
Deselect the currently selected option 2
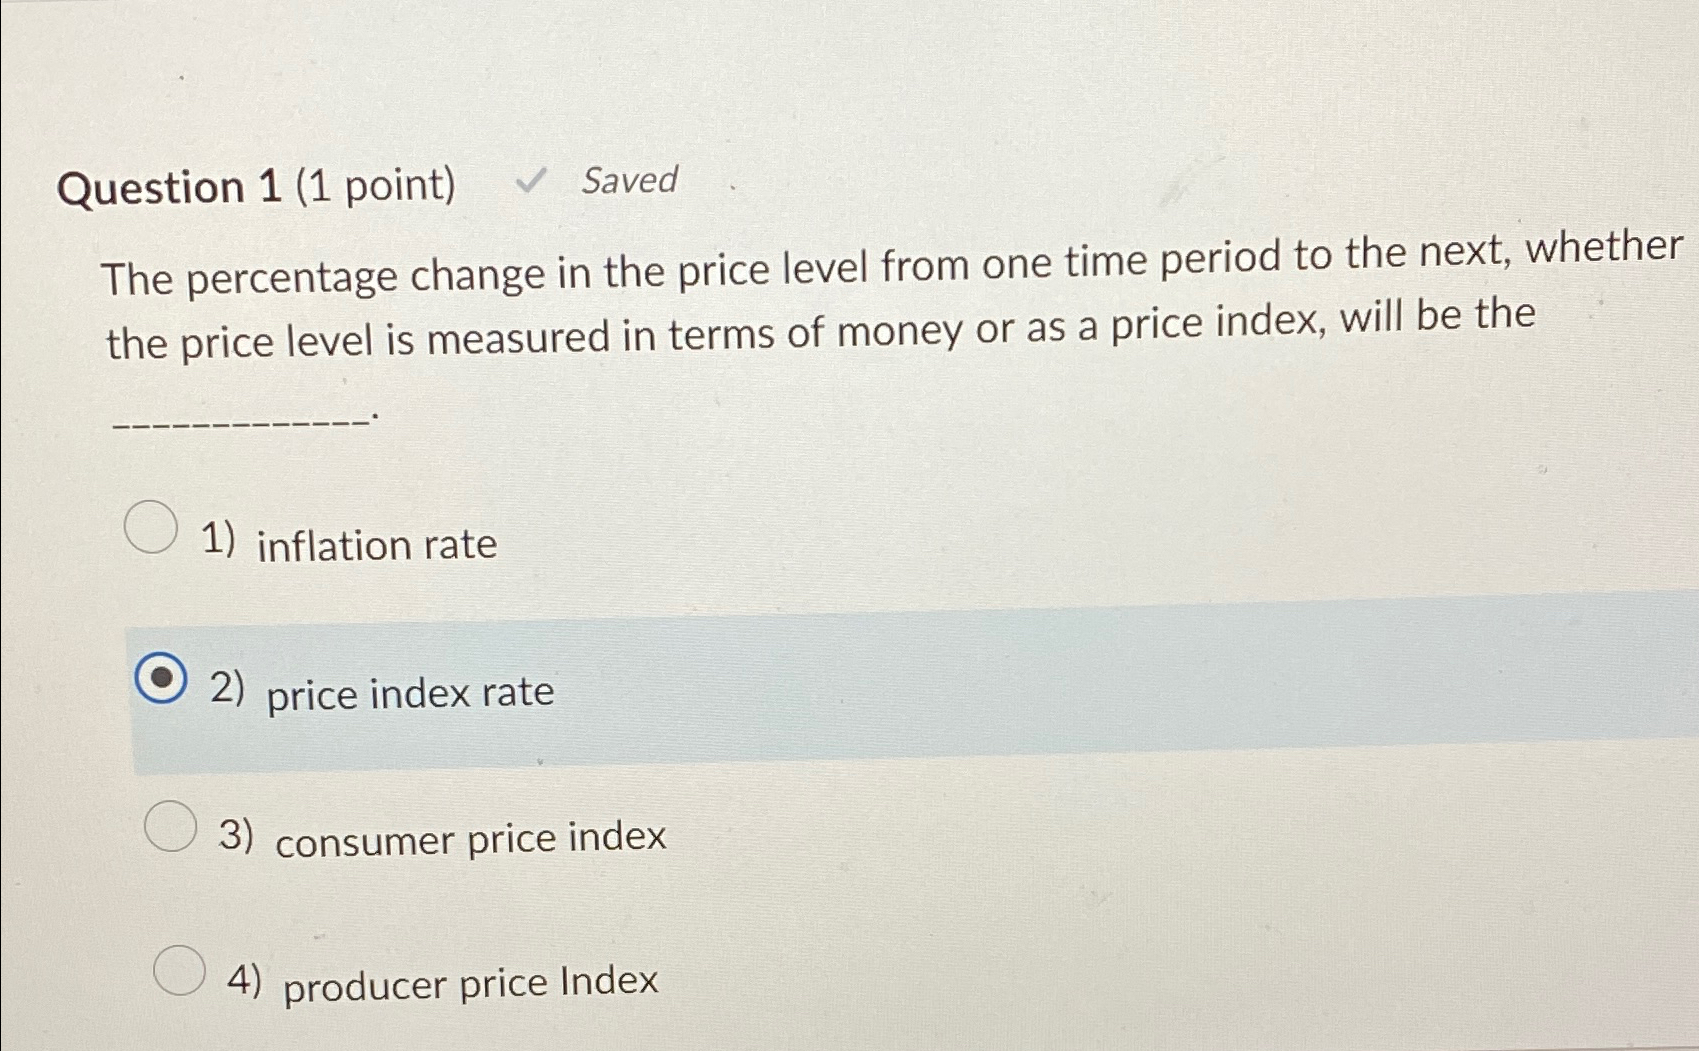pyautogui.click(x=163, y=678)
